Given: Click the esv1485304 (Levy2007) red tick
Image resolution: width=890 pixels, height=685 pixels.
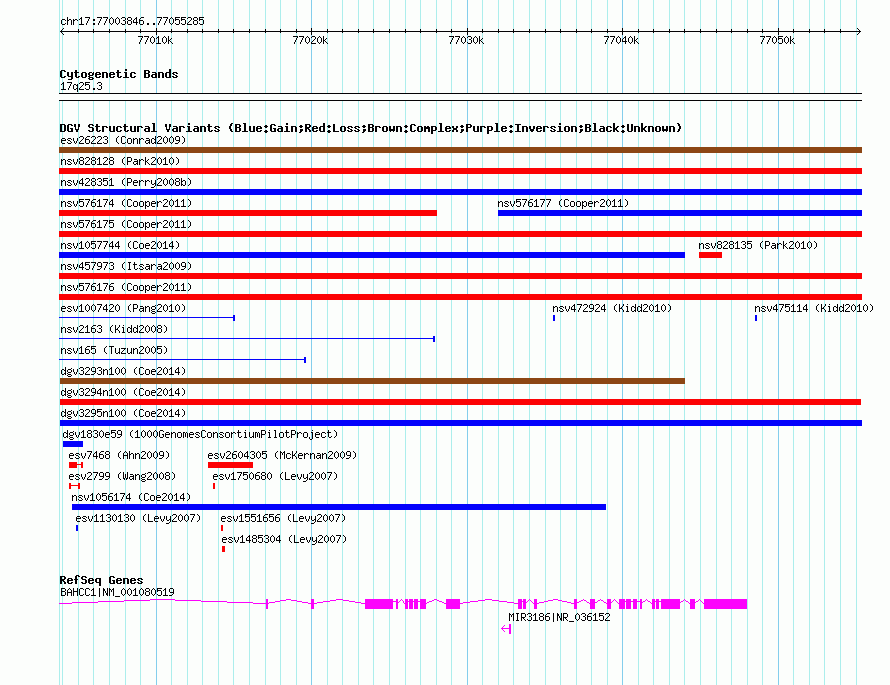Looking at the screenshot, I should [224, 549].
